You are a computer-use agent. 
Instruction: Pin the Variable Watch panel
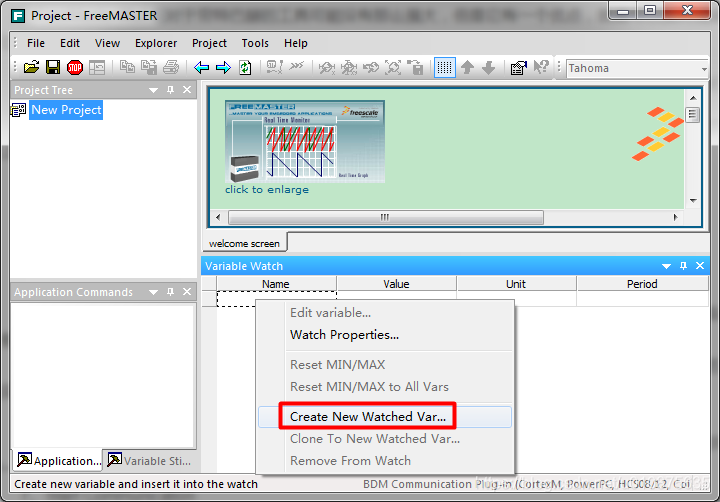[683, 266]
